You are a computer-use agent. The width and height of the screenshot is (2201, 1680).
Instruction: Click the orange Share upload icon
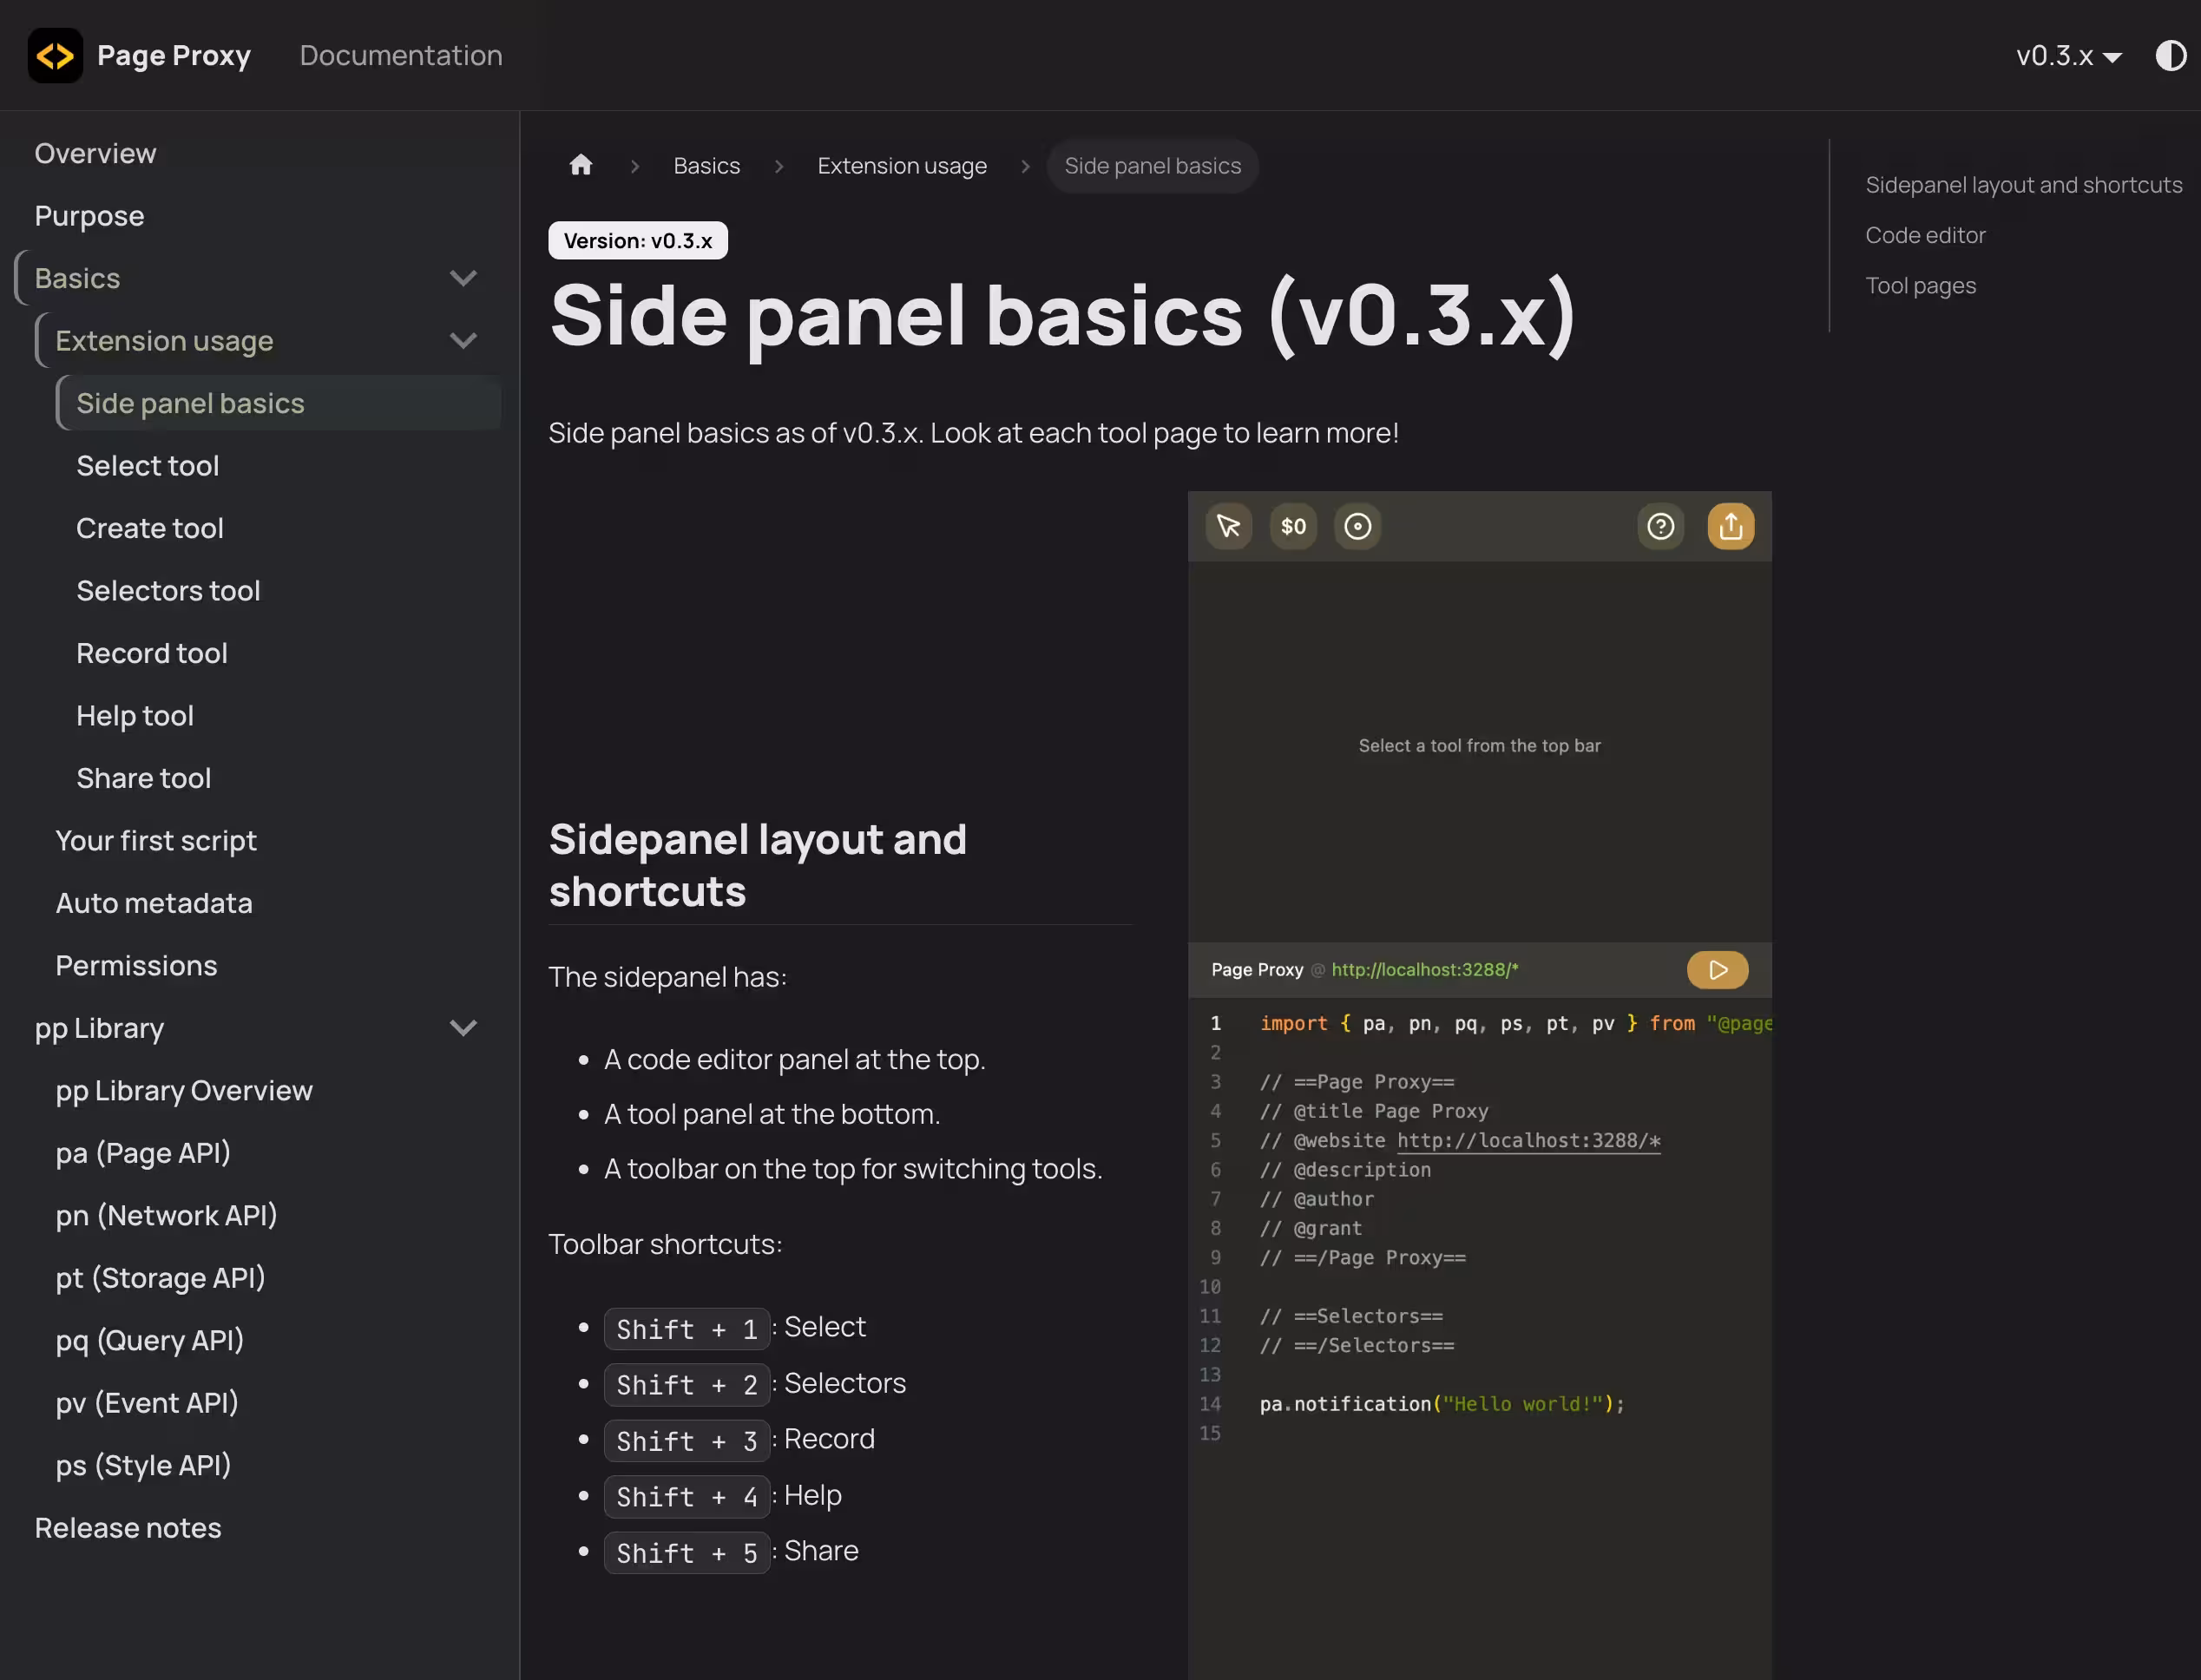(1730, 526)
